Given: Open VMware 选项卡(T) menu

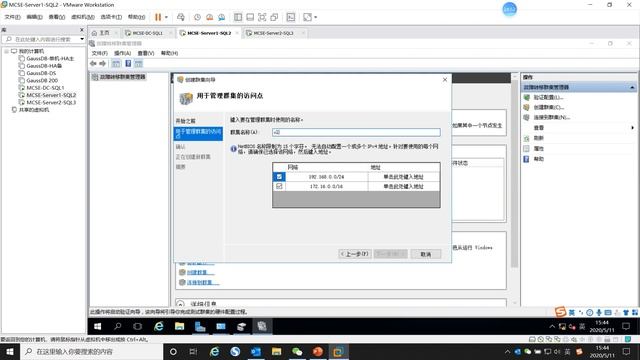Looking at the screenshot, I should (x=111, y=17).
